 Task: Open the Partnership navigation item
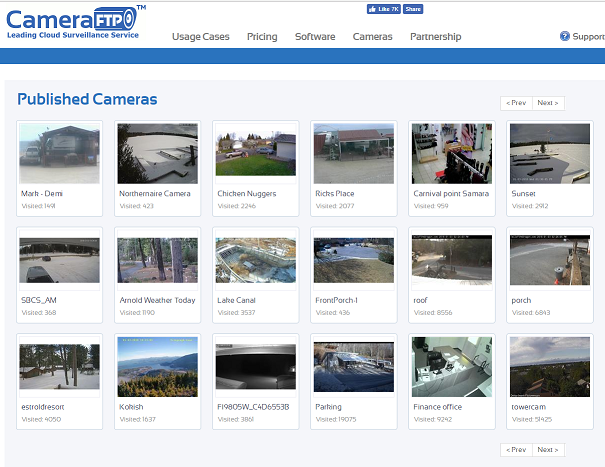click(x=435, y=37)
